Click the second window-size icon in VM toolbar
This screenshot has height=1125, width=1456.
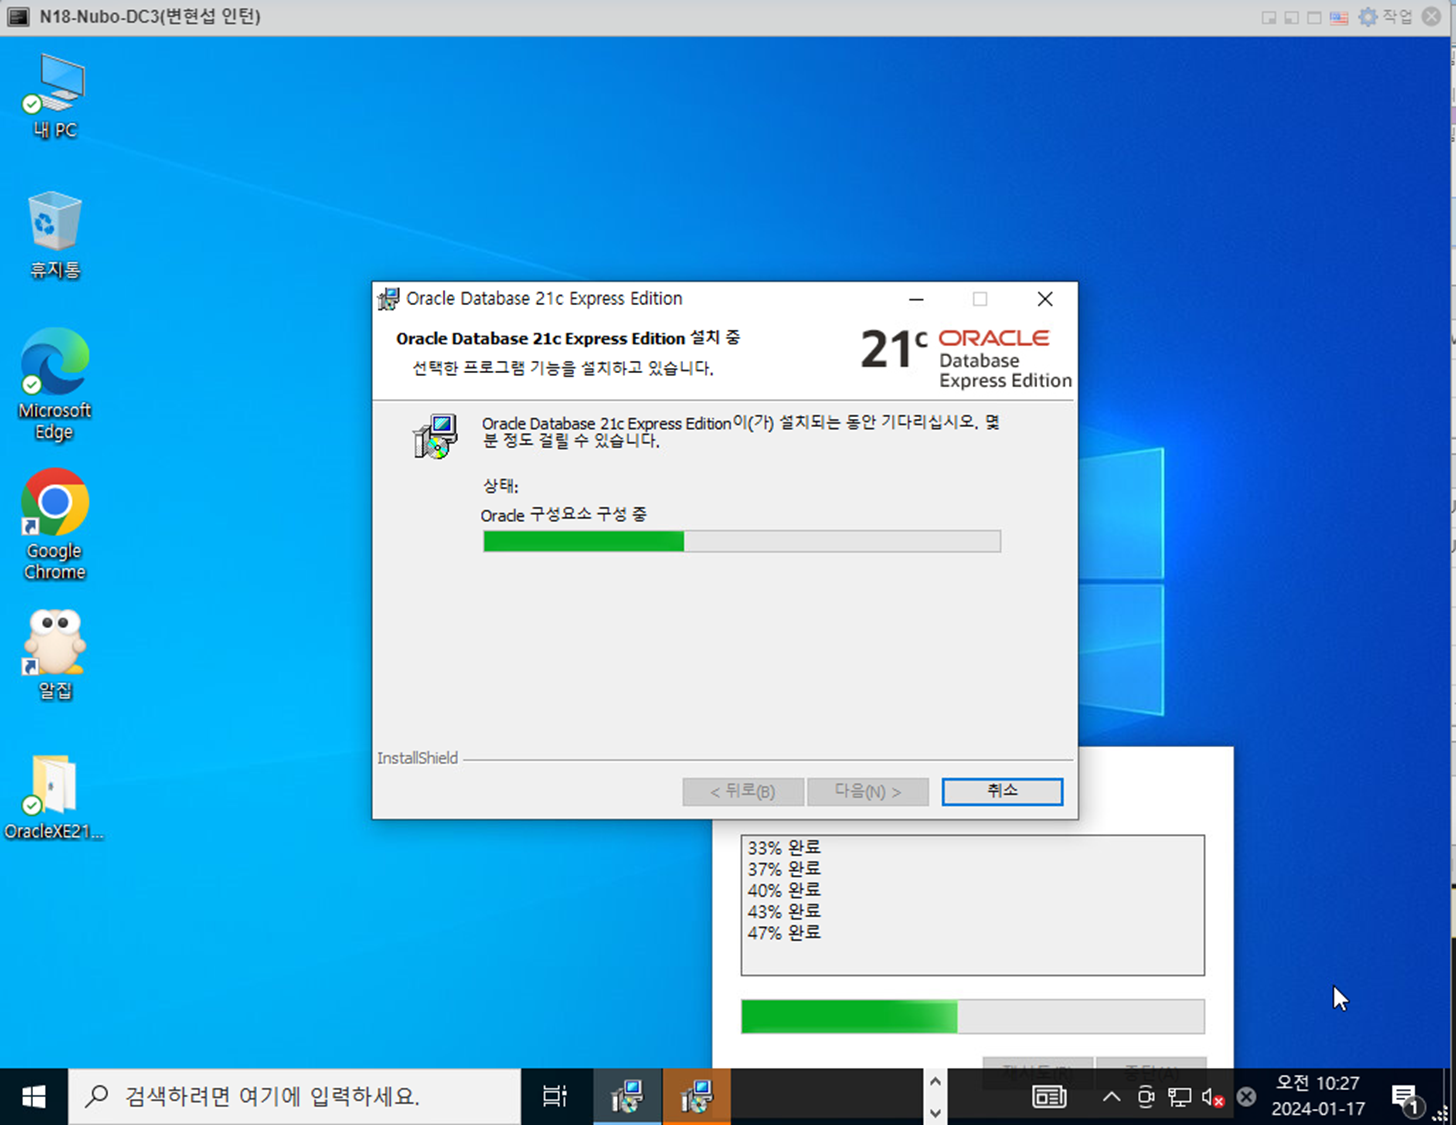(x=1291, y=18)
